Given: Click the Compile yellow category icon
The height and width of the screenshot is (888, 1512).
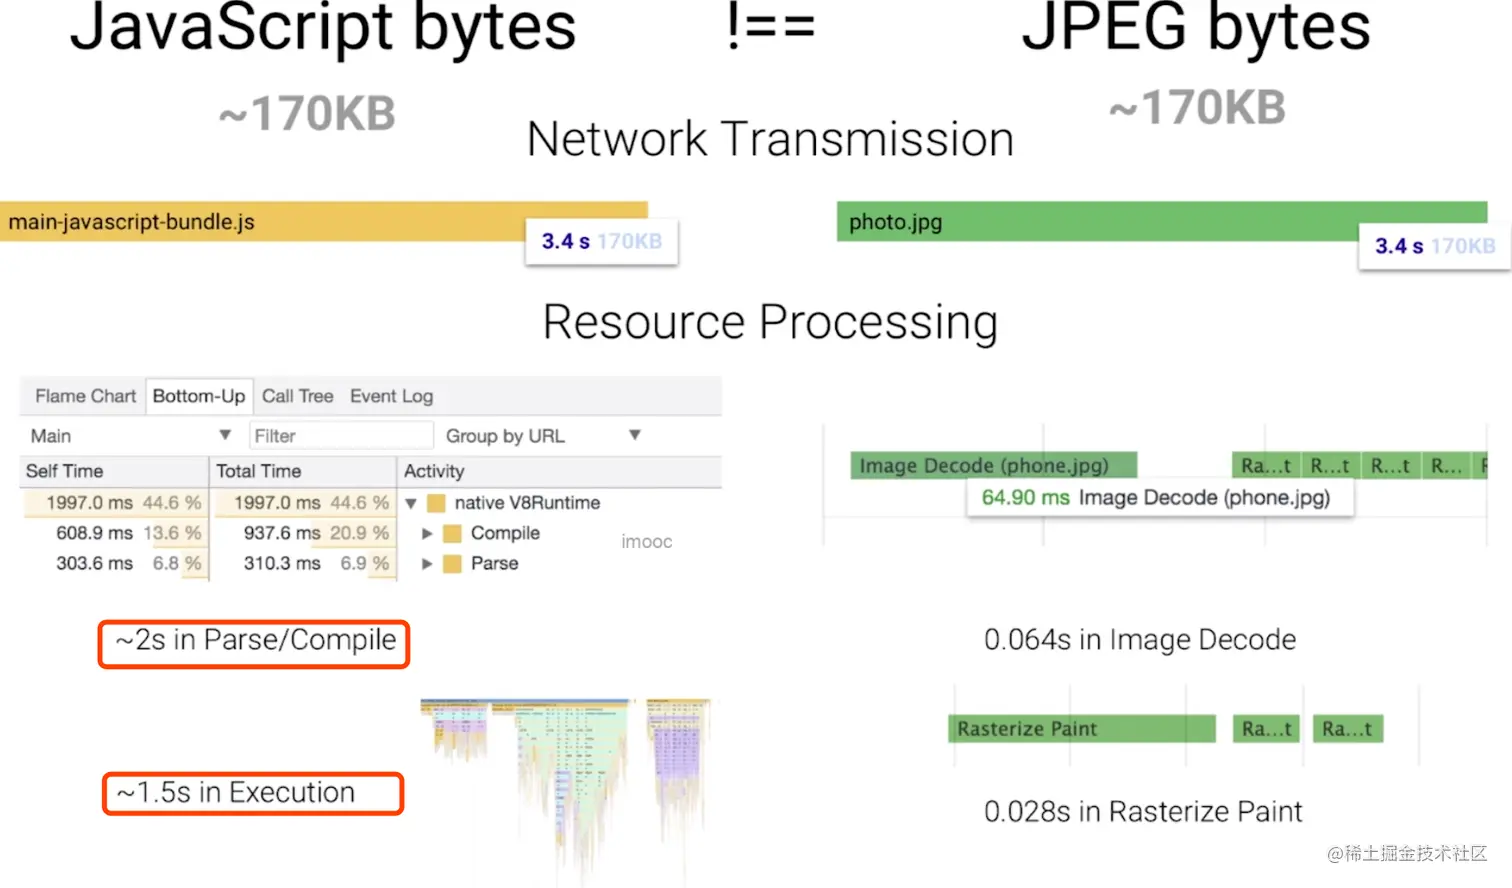Looking at the screenshot, I should pyautogui.click(x=452, y=534).
